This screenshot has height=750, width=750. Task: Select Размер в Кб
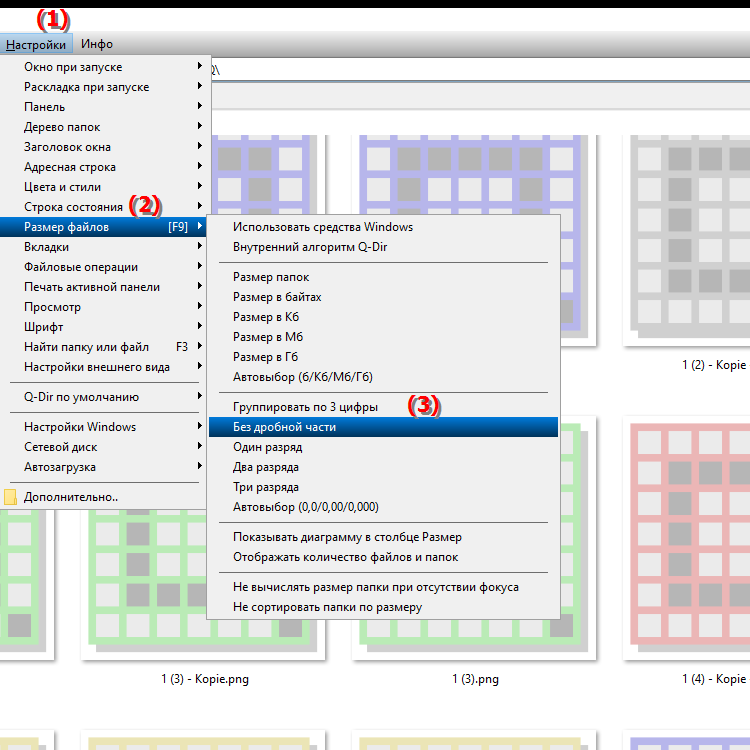[383, 317]
